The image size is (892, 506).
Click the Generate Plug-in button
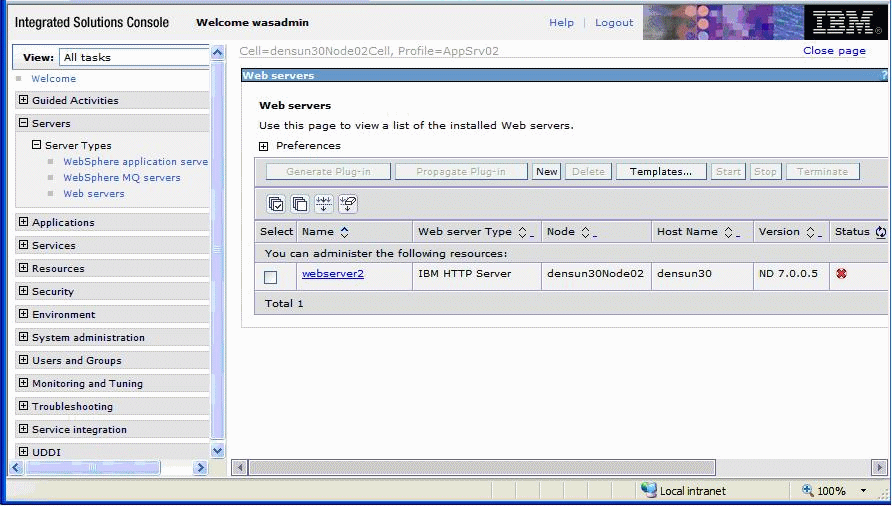click(328, 171)
